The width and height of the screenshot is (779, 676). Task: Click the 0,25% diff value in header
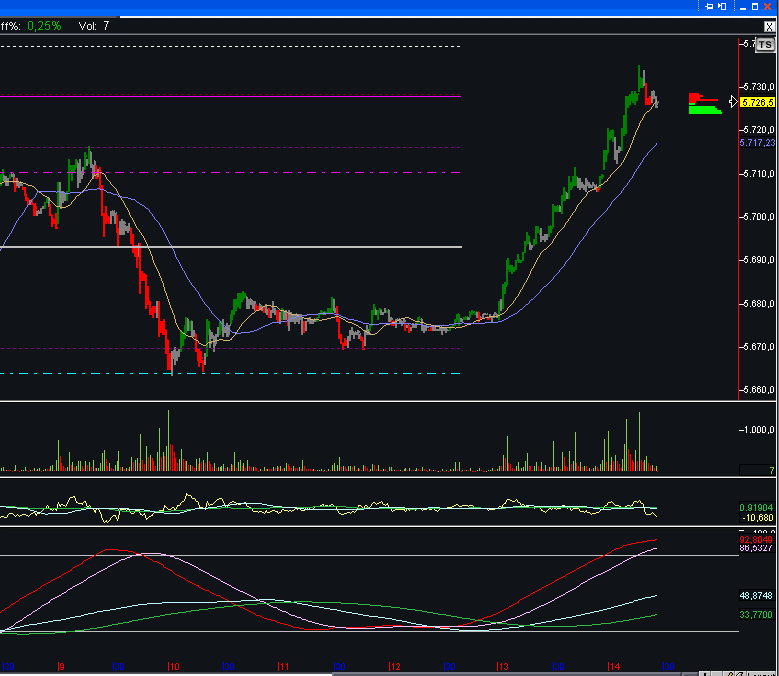pyautogui.click(x=44, y=26)
